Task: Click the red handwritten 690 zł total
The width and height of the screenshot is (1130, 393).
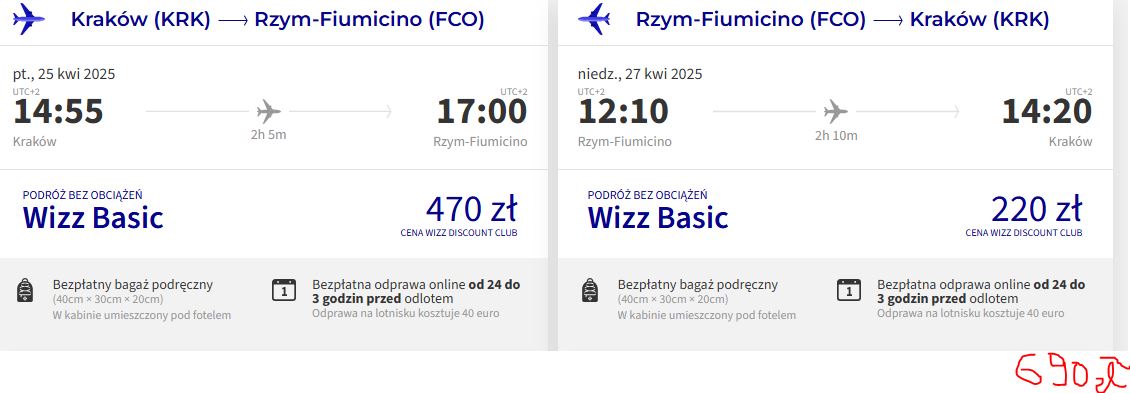Action: 1072,372
